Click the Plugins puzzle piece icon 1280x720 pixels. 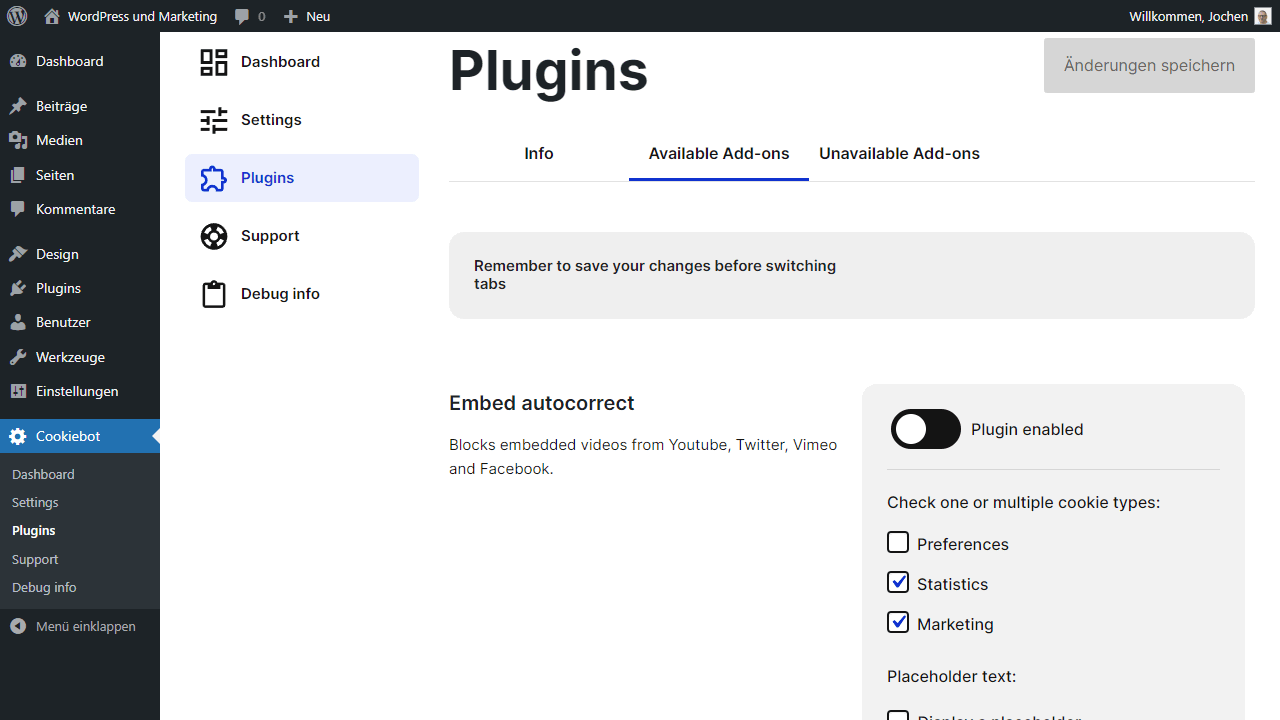coord(213,177)
